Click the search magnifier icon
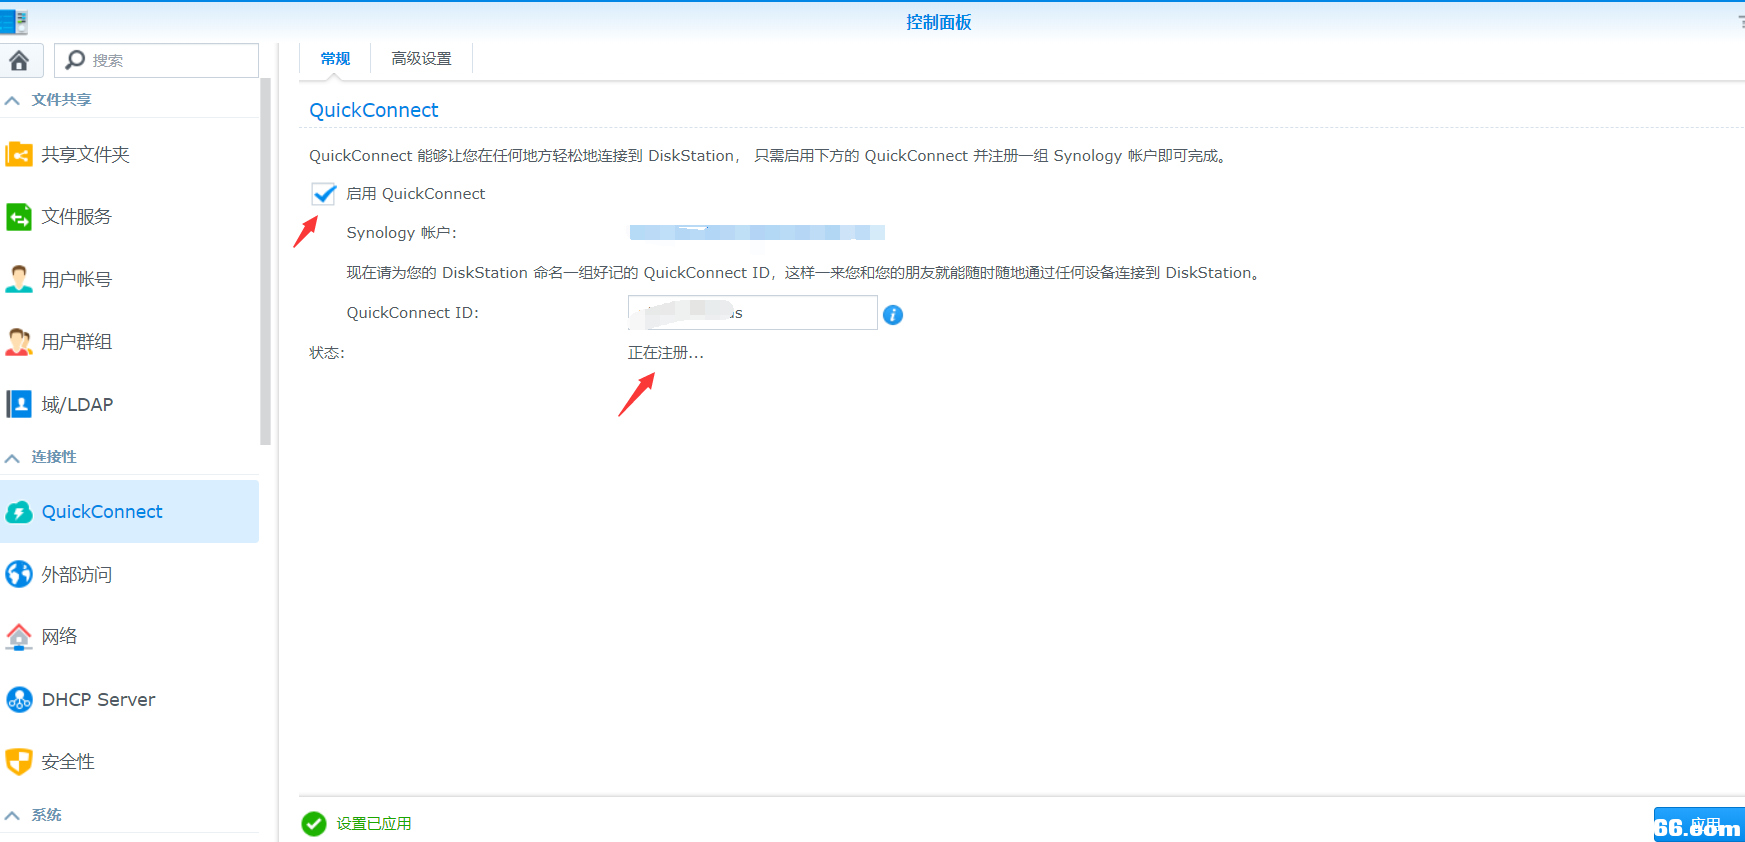 pyautogui.click(x=75, y=60)
